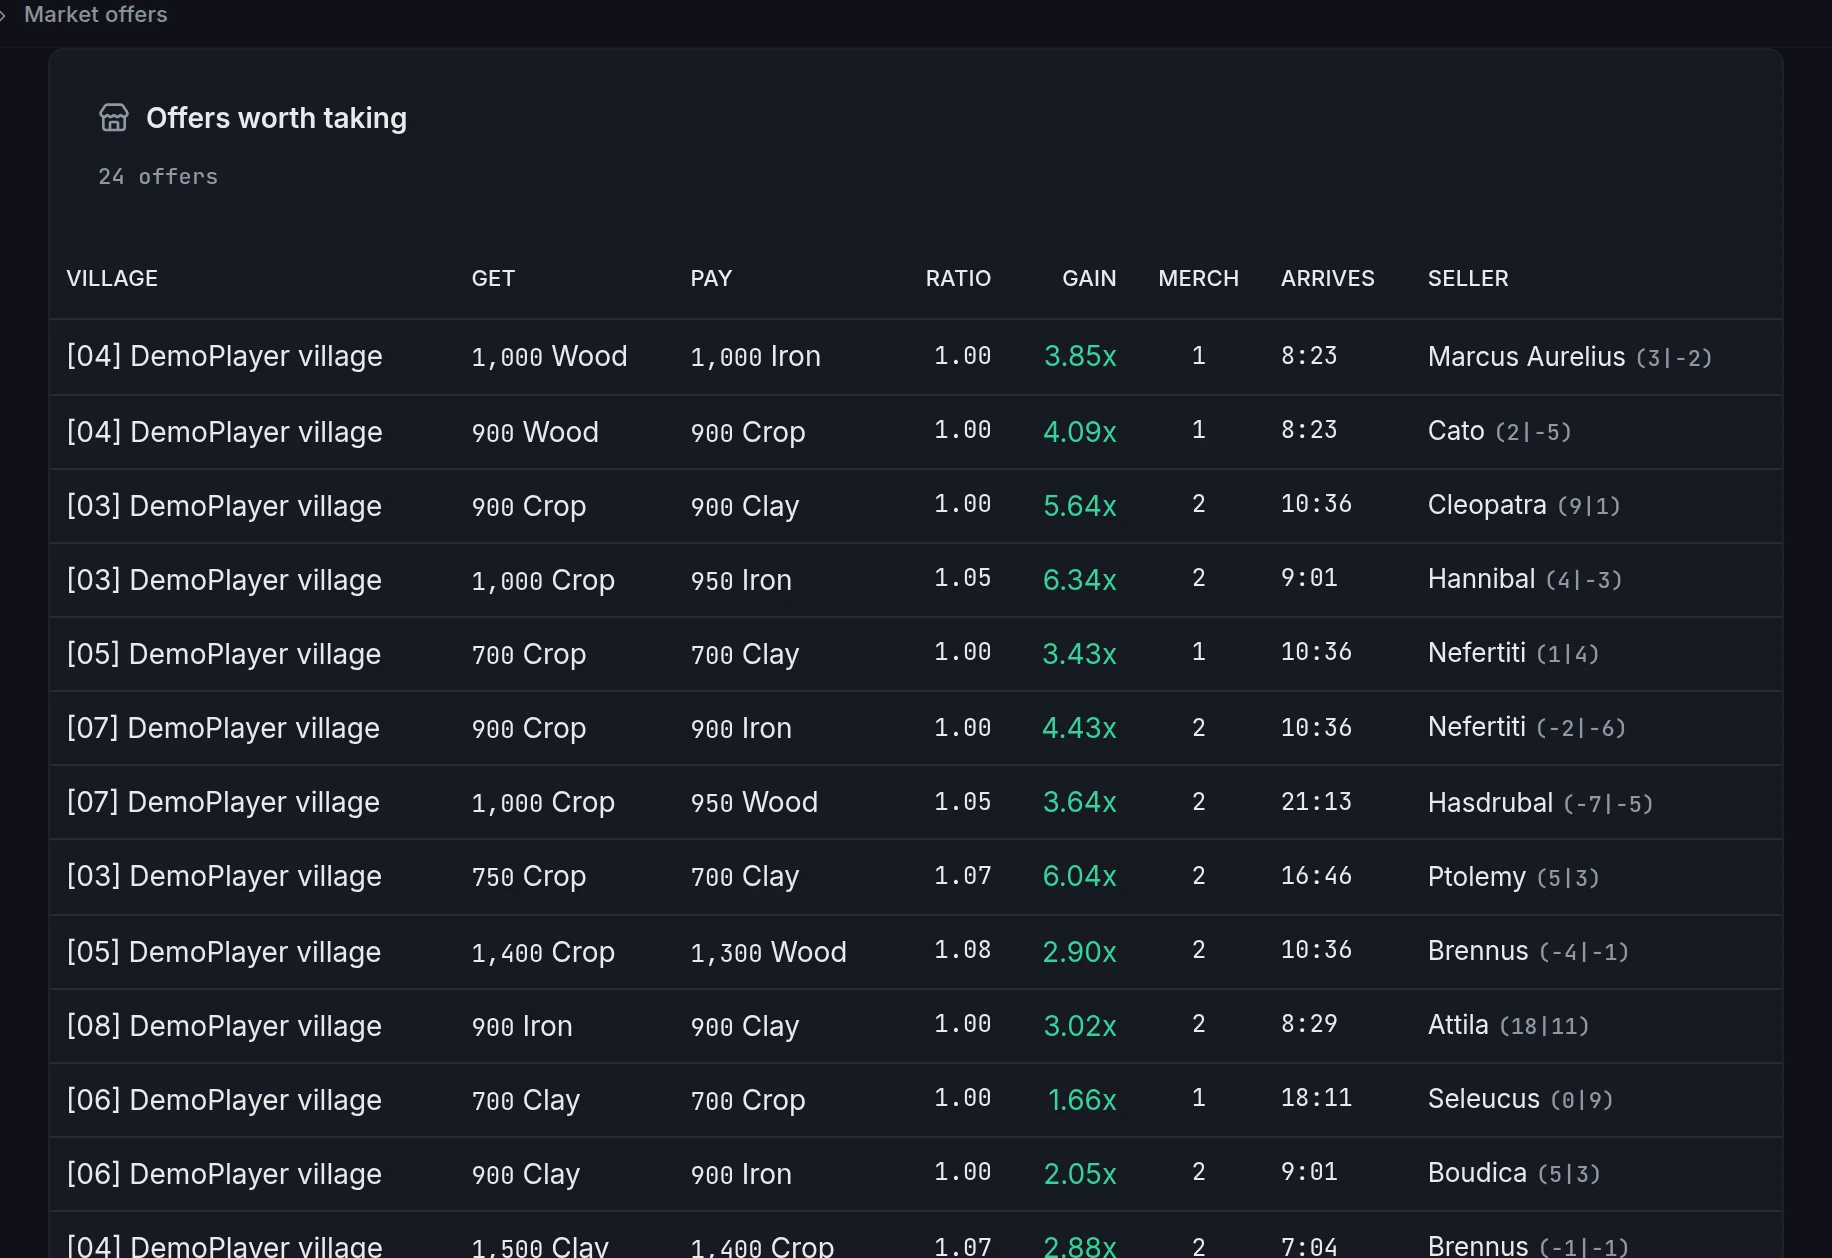Sort by the MERCH column header
The width and height of the screenshot is (1832, 1258).
pyautogui.click(x=1198, y=278)
